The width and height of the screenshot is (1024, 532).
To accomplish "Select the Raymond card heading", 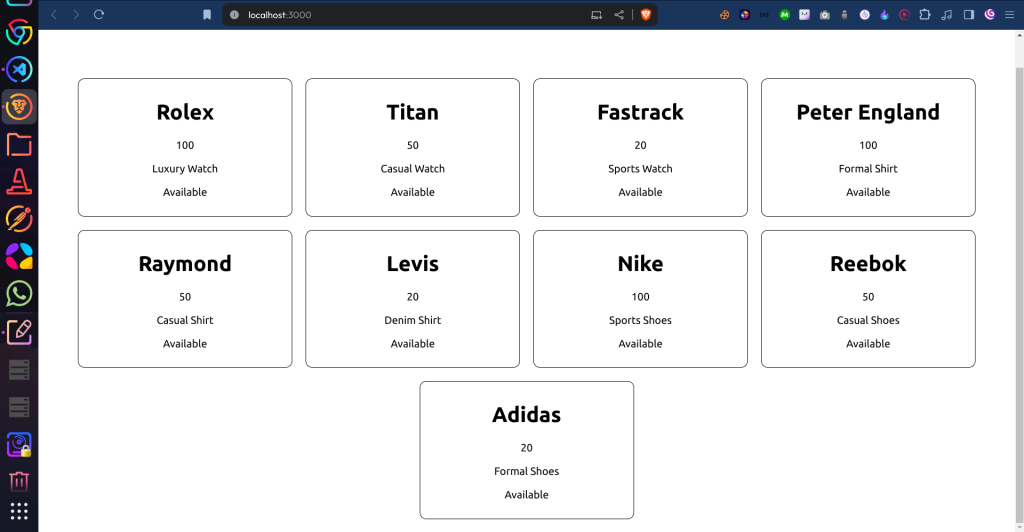I will 185,264.
